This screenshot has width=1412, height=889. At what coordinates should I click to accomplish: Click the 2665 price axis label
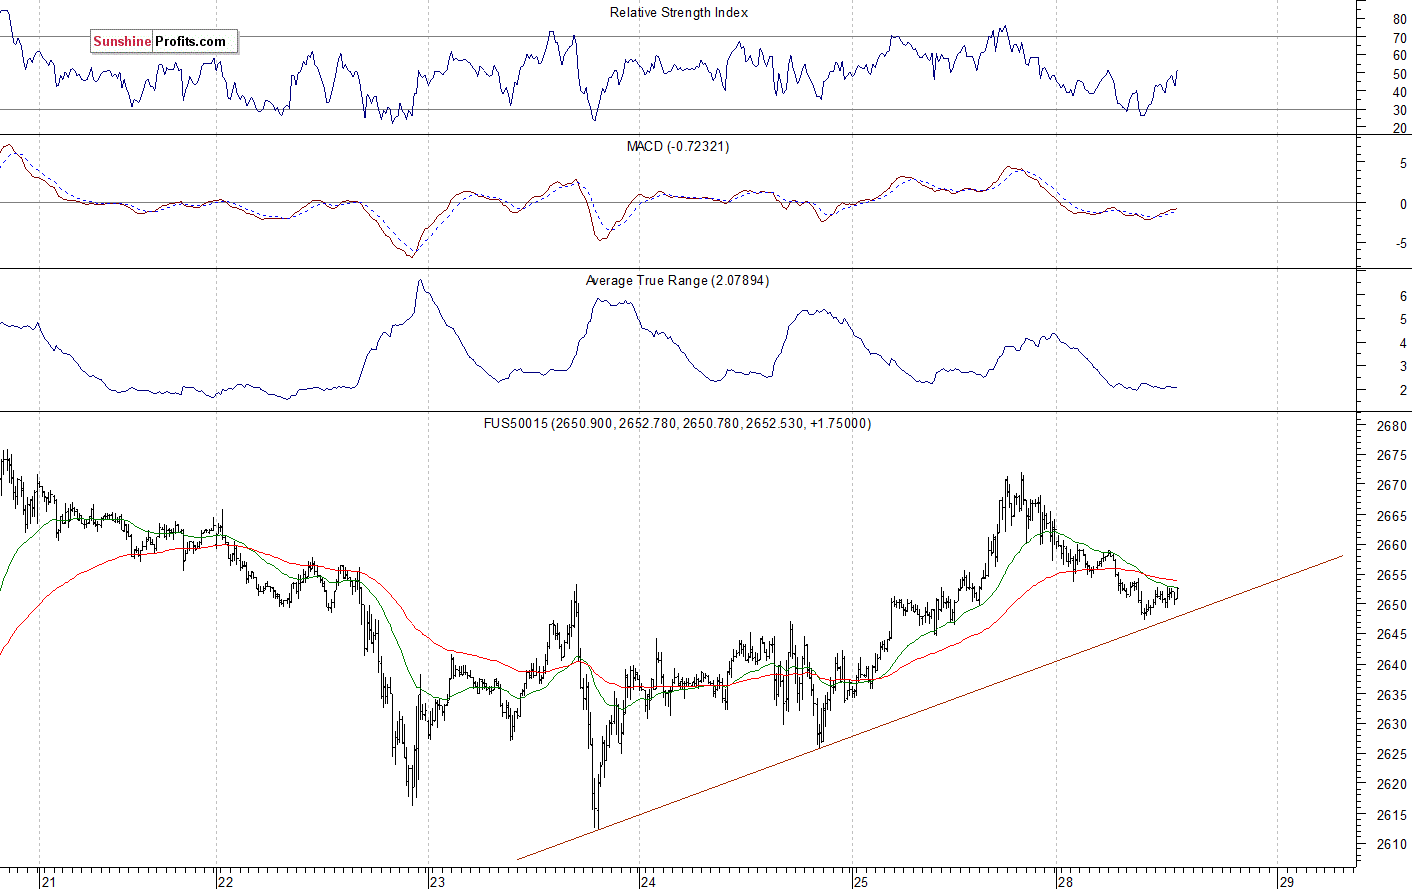coord(1392,516)
